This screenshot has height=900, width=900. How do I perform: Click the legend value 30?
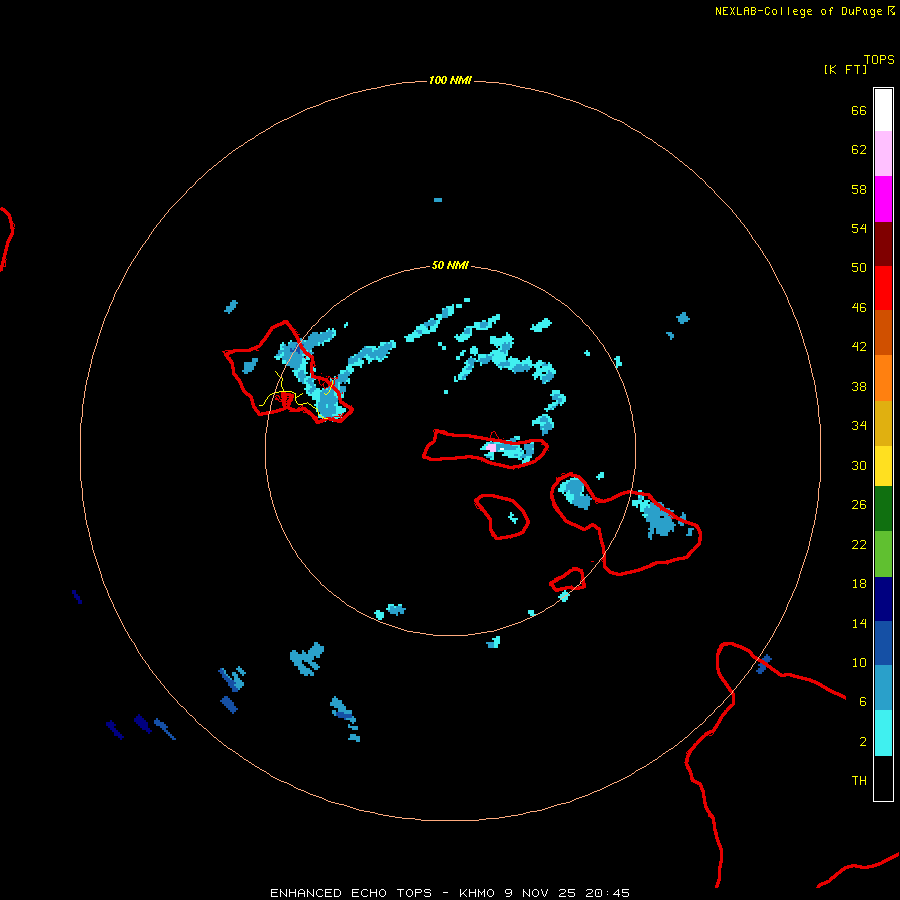click(x=859, y=465)
